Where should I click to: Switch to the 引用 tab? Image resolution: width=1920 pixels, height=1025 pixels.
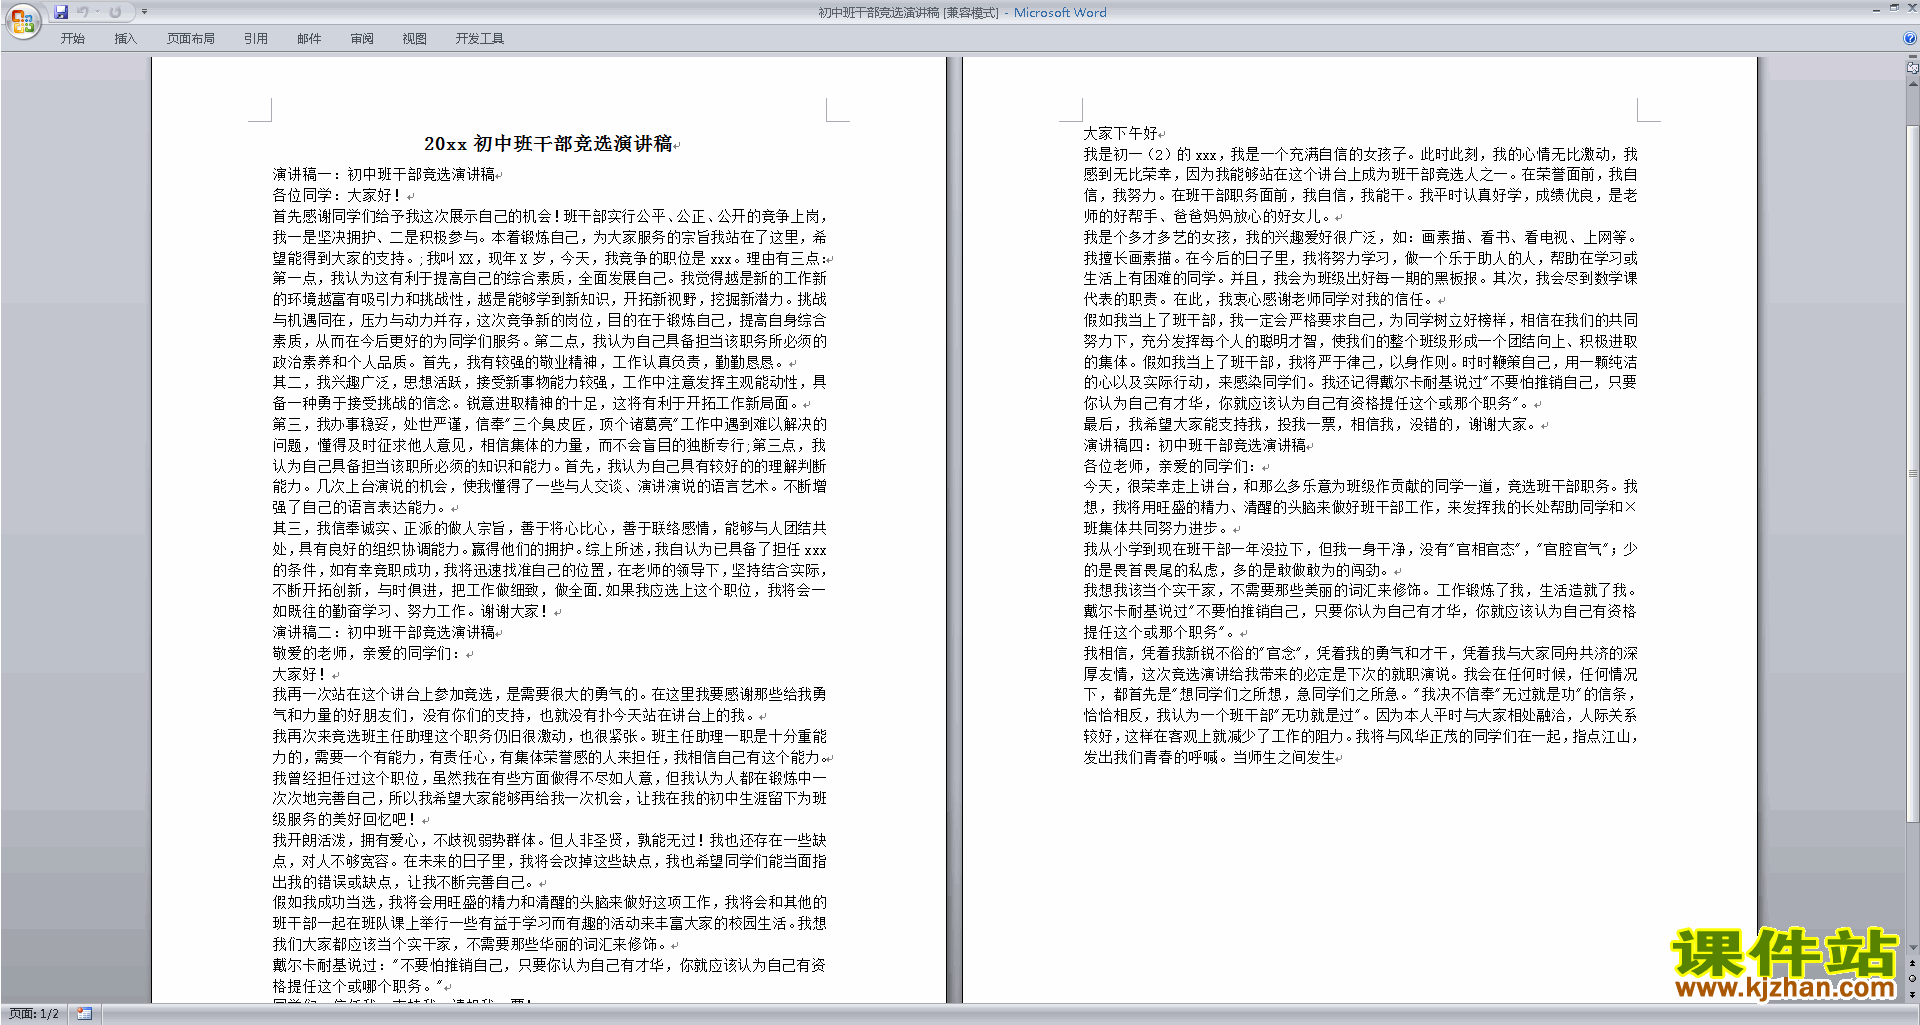click(x=256, y=38)
